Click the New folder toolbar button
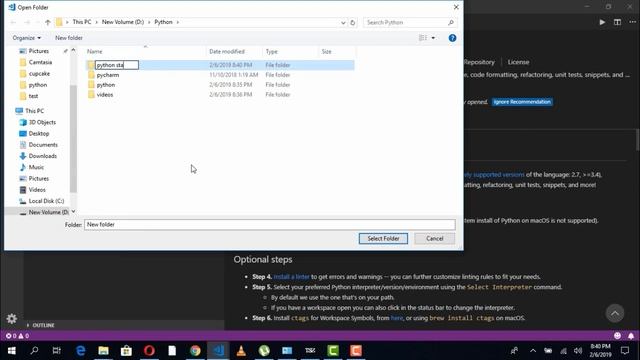 (x=69, y=38)
